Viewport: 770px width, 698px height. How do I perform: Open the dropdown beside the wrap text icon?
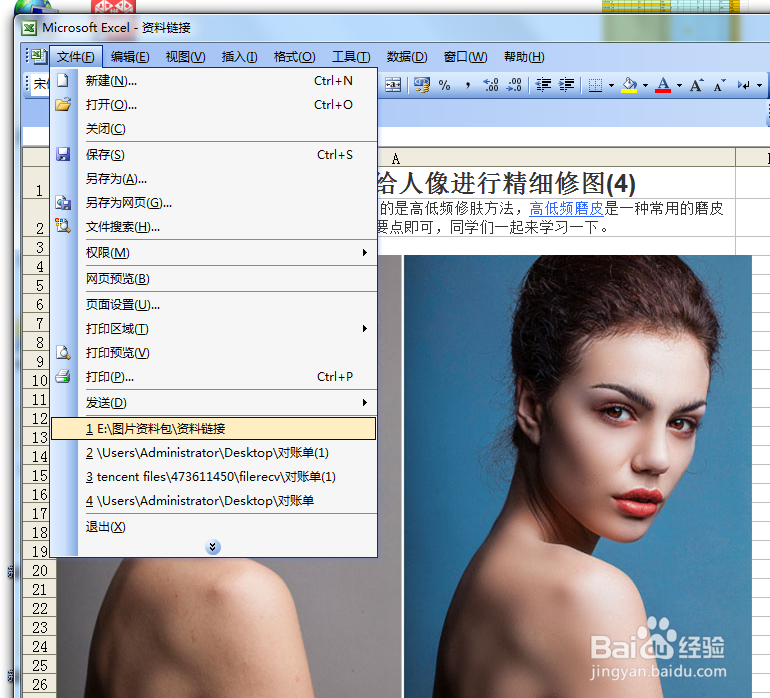[x=759, y=85]
